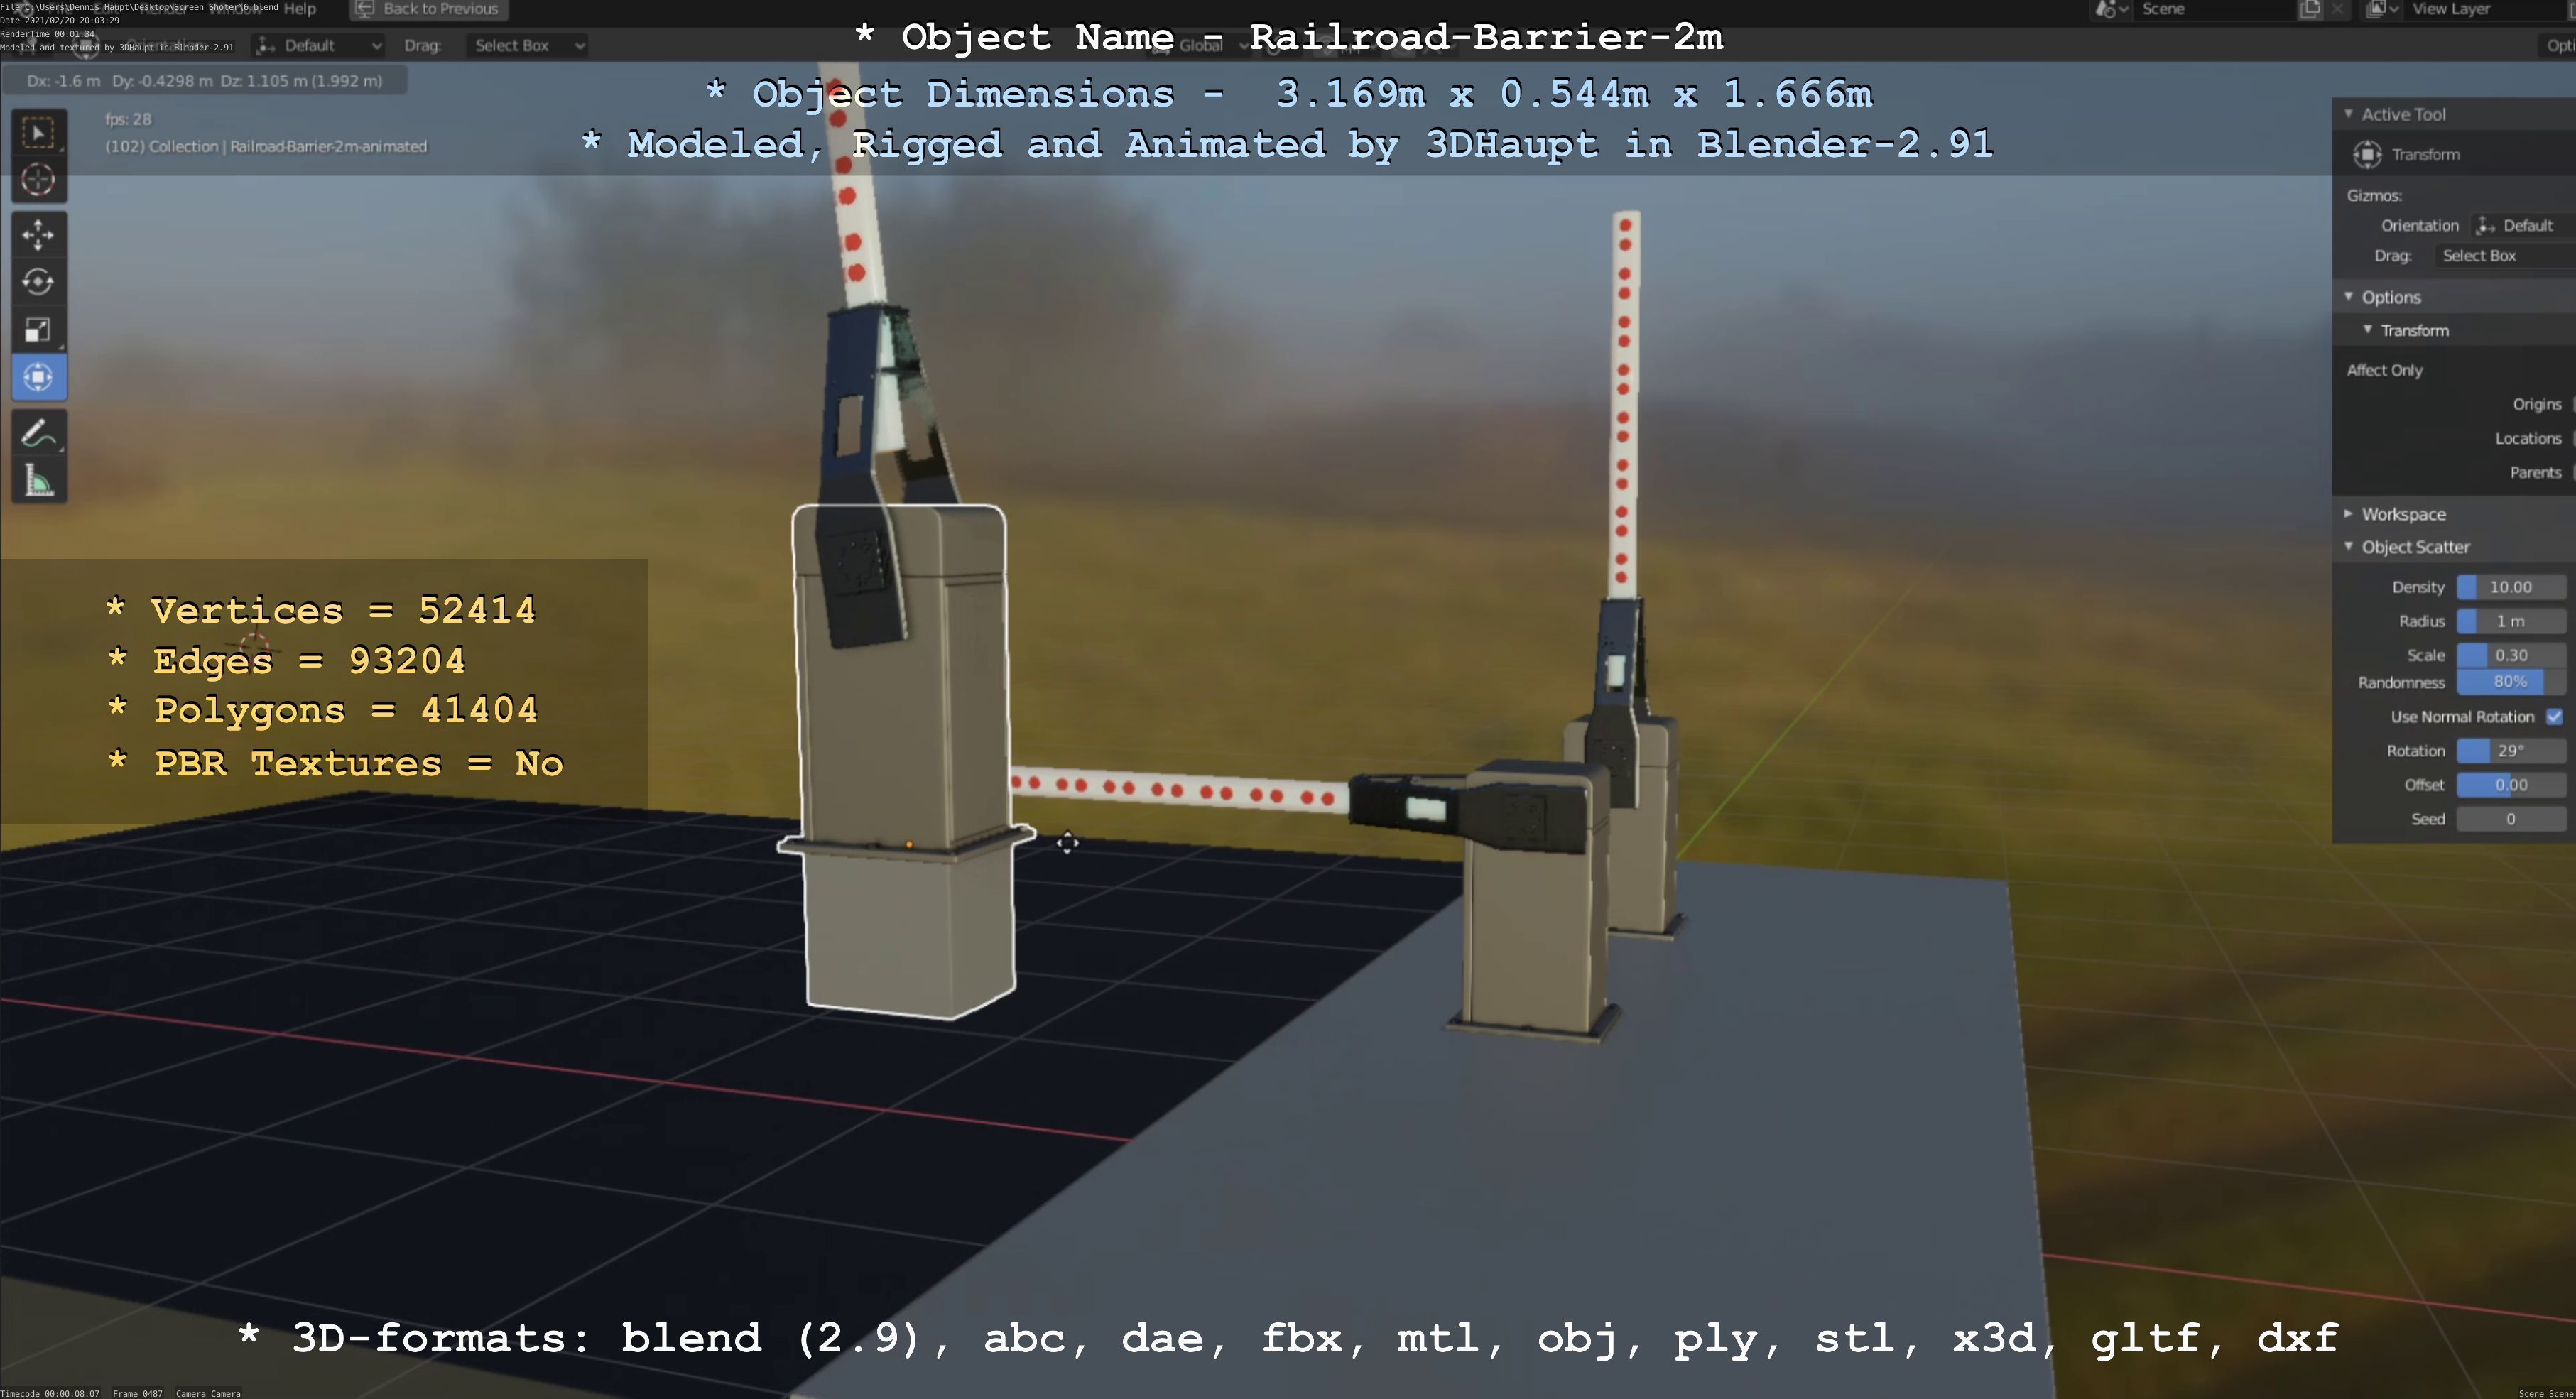Open header Drag Select Box dropdown
Image resolution: width=2576 pixels, height=1399 pixels.
(x=526, y=45)
